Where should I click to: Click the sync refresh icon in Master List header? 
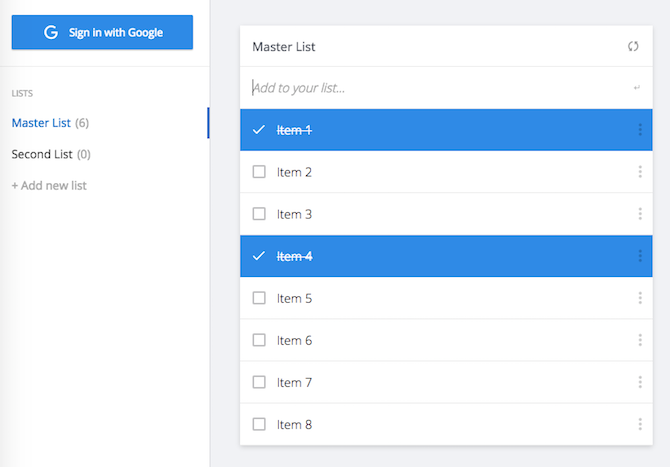point(632,46)
